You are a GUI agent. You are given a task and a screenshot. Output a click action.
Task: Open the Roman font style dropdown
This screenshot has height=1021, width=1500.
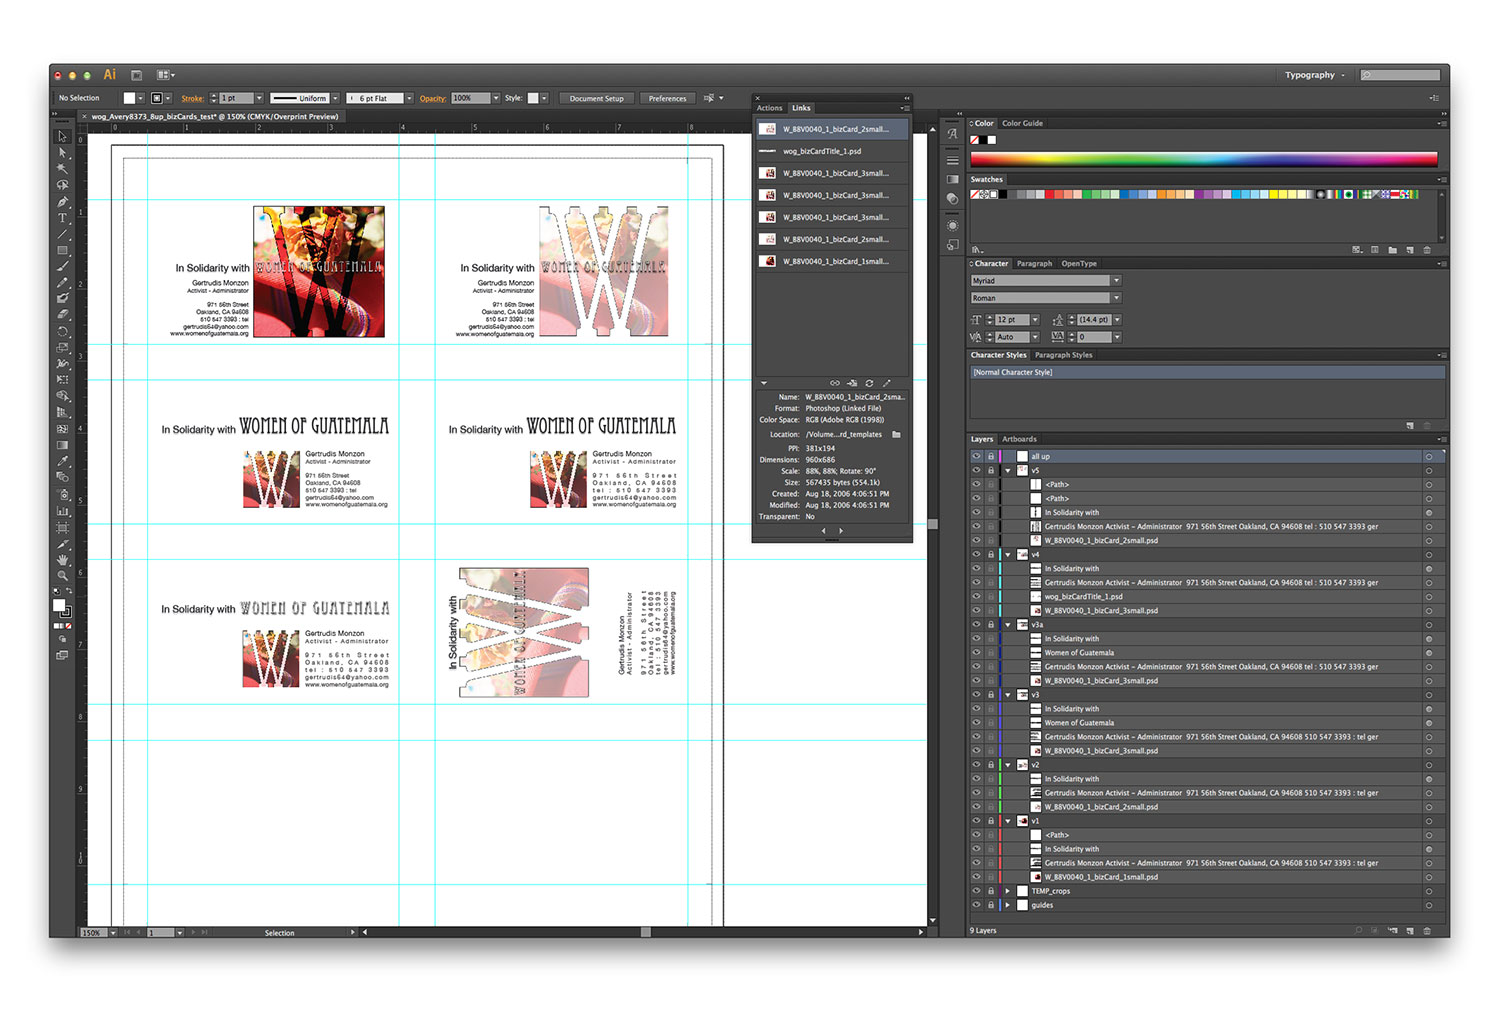coord(1116,298)
